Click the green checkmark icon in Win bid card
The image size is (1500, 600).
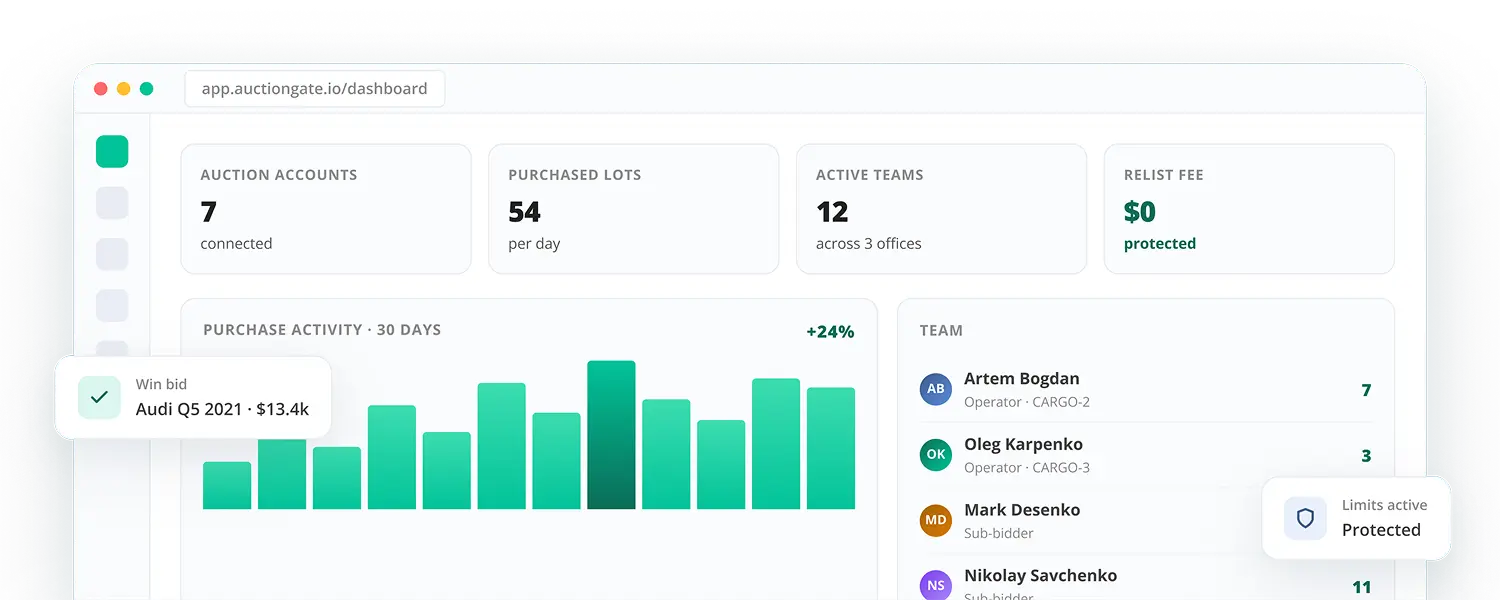(99, 397)
